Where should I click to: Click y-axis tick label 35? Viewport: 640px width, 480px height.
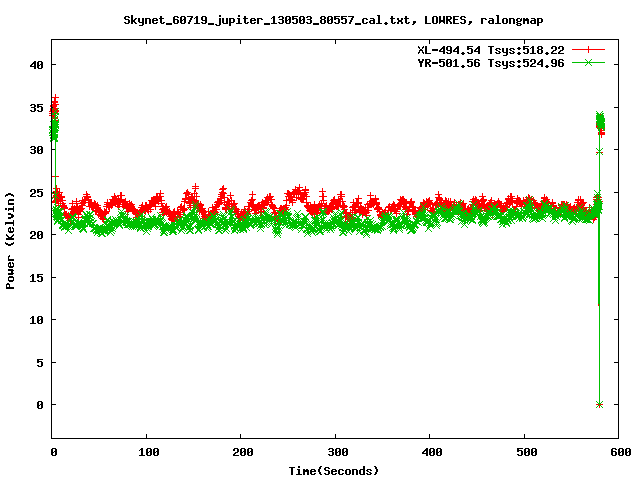pyautogui.click(x=36, y=108)
